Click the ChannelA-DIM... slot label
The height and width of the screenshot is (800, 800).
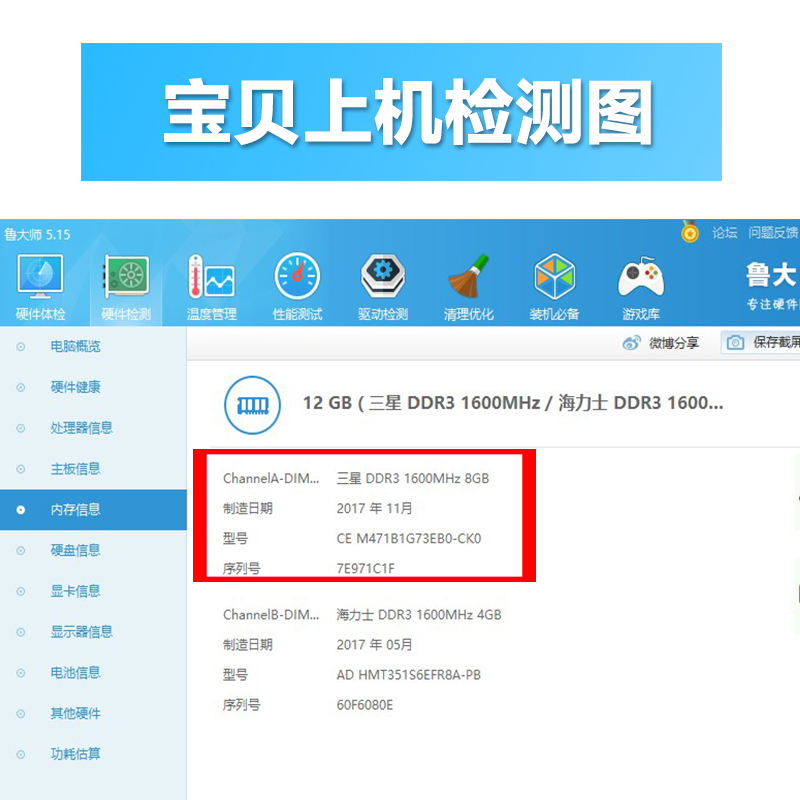[271, 479]
